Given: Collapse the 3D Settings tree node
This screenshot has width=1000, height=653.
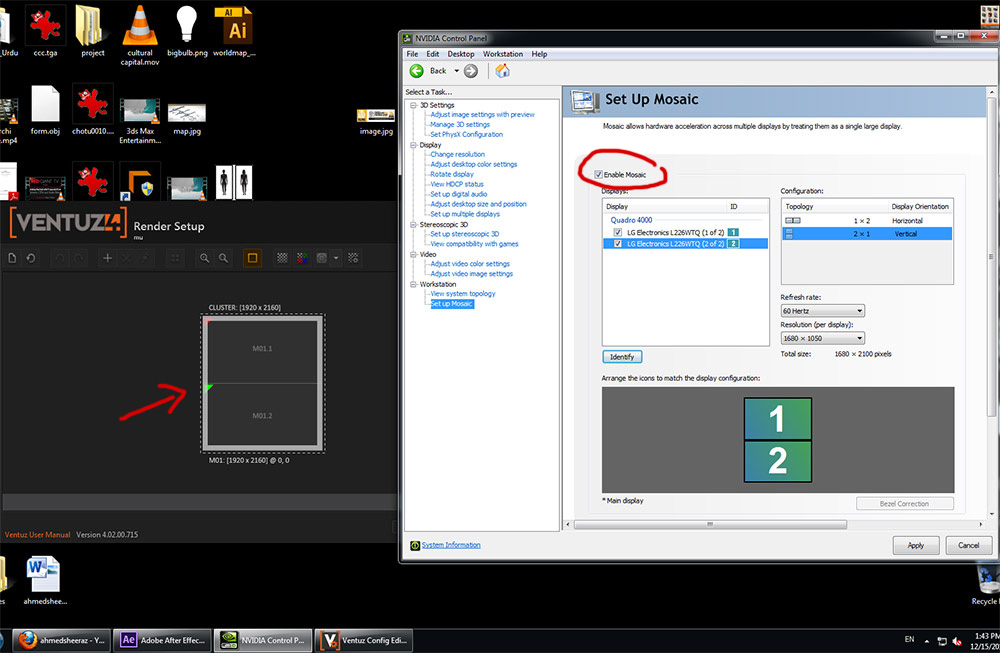Looking at the screenshot, I should [411, 105].
